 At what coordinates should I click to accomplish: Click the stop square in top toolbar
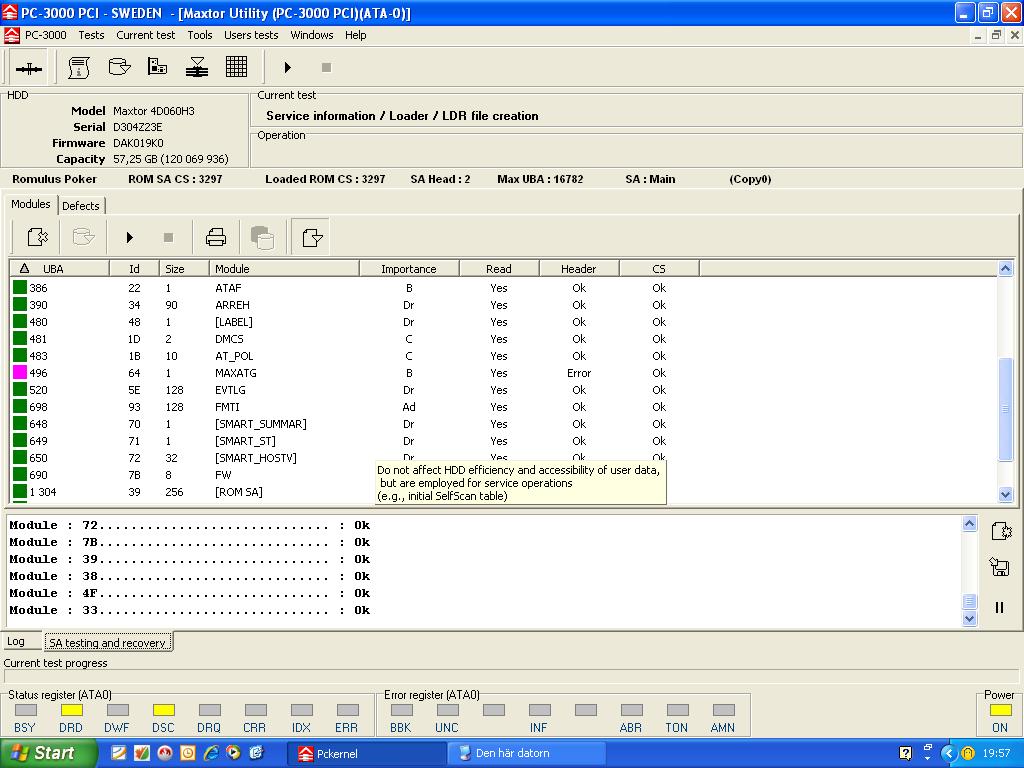327,67
